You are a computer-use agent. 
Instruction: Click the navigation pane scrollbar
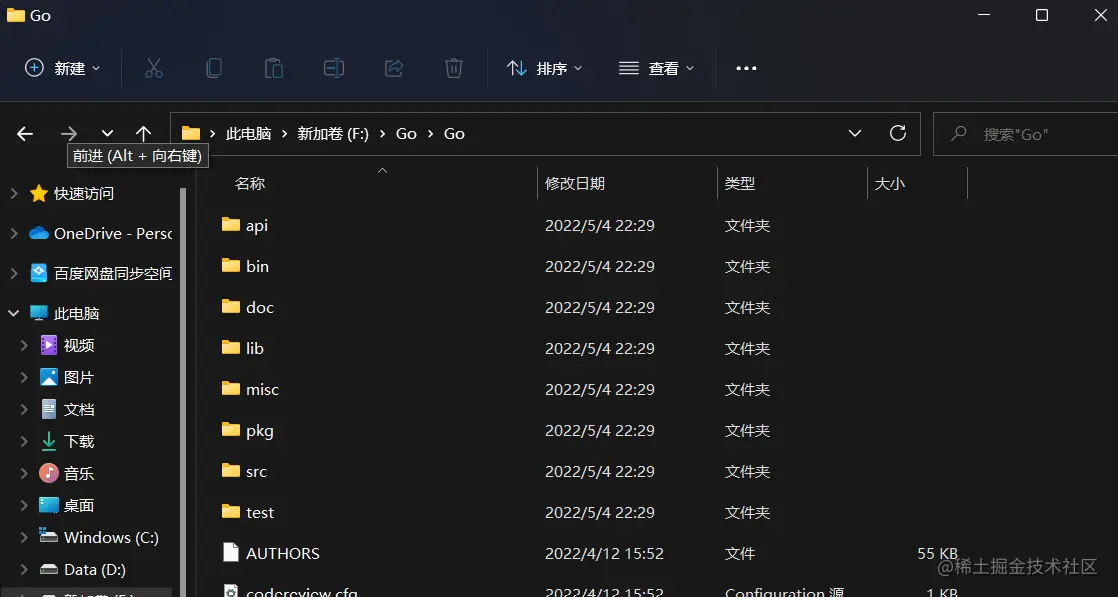coord(183,392)
